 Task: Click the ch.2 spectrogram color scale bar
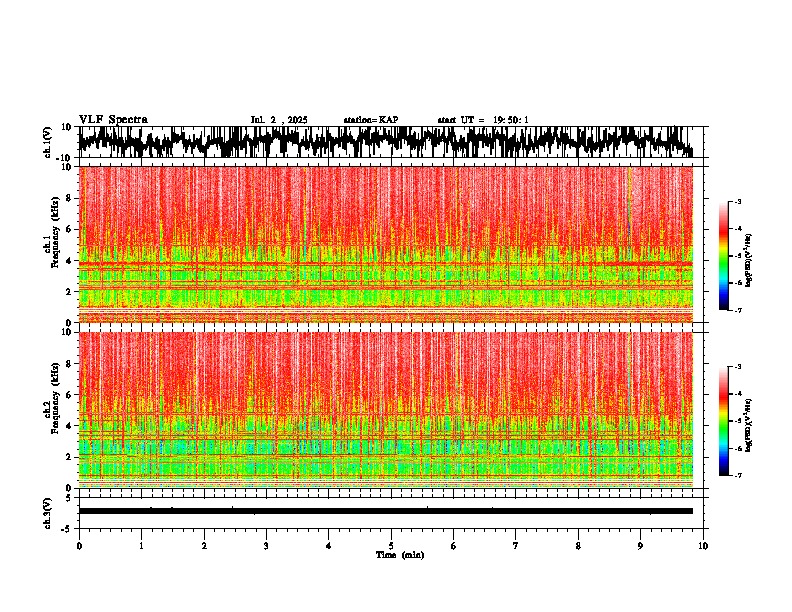(724, 421)
